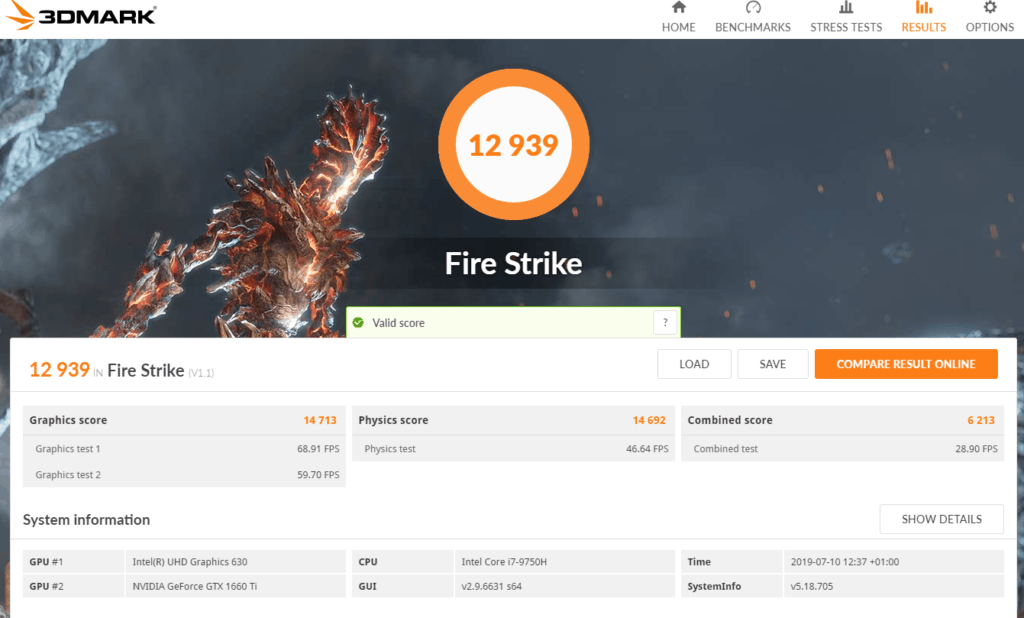
Task: Open the Options gear icon
Action: 989,8
